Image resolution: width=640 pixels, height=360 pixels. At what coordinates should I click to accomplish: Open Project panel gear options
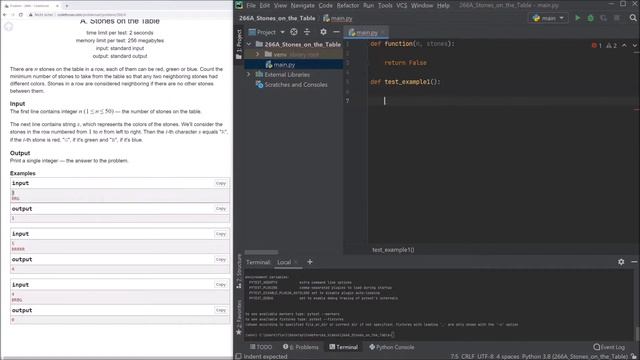click(x=323, y=32)
